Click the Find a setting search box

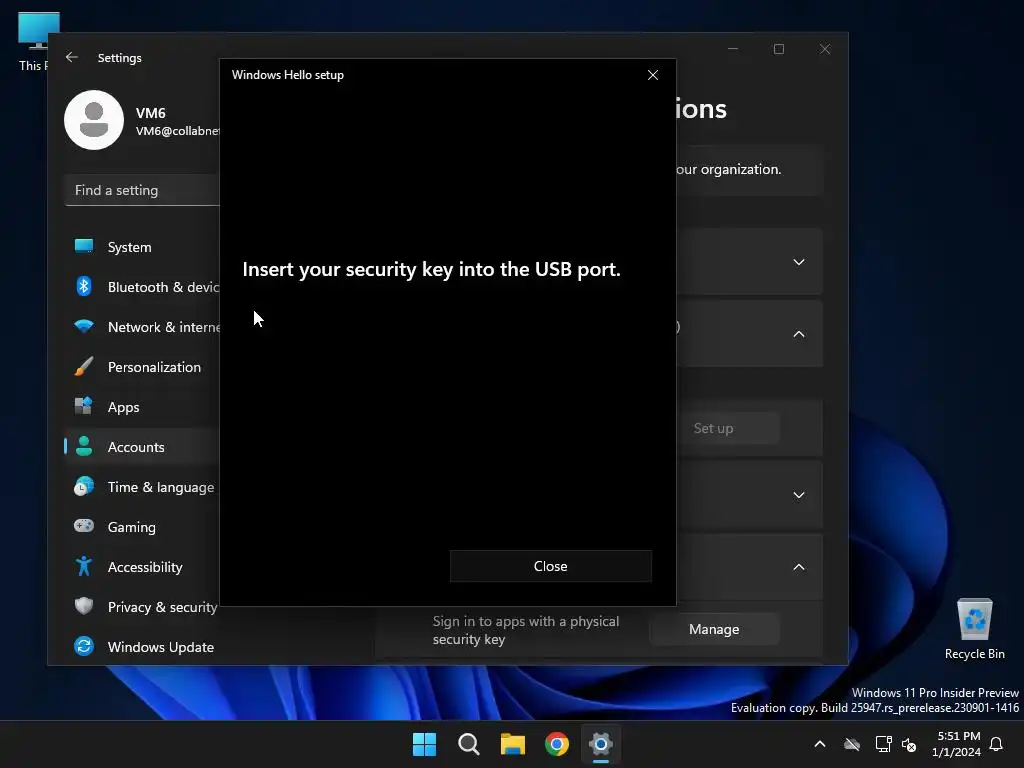click(142, 190)
